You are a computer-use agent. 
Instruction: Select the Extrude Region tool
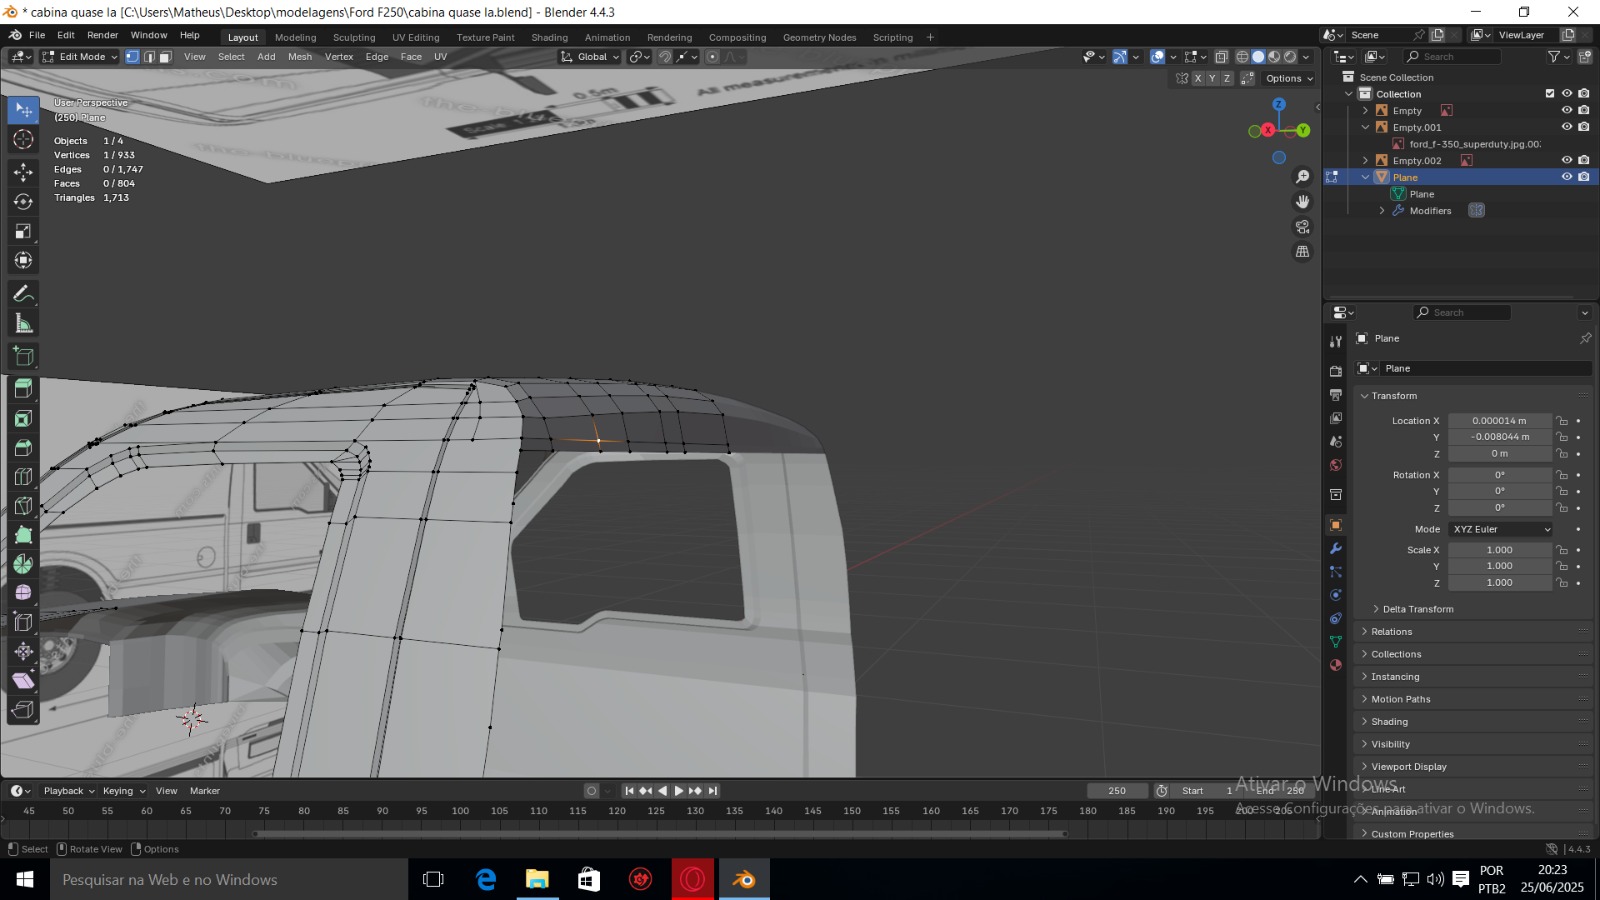(x=23, y=388)
